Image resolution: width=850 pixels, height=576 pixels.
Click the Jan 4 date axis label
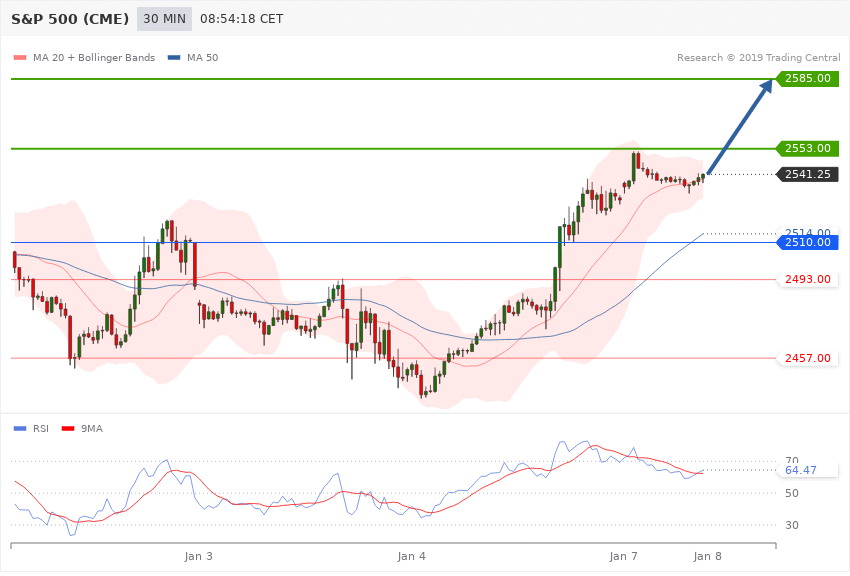[411, 556]
